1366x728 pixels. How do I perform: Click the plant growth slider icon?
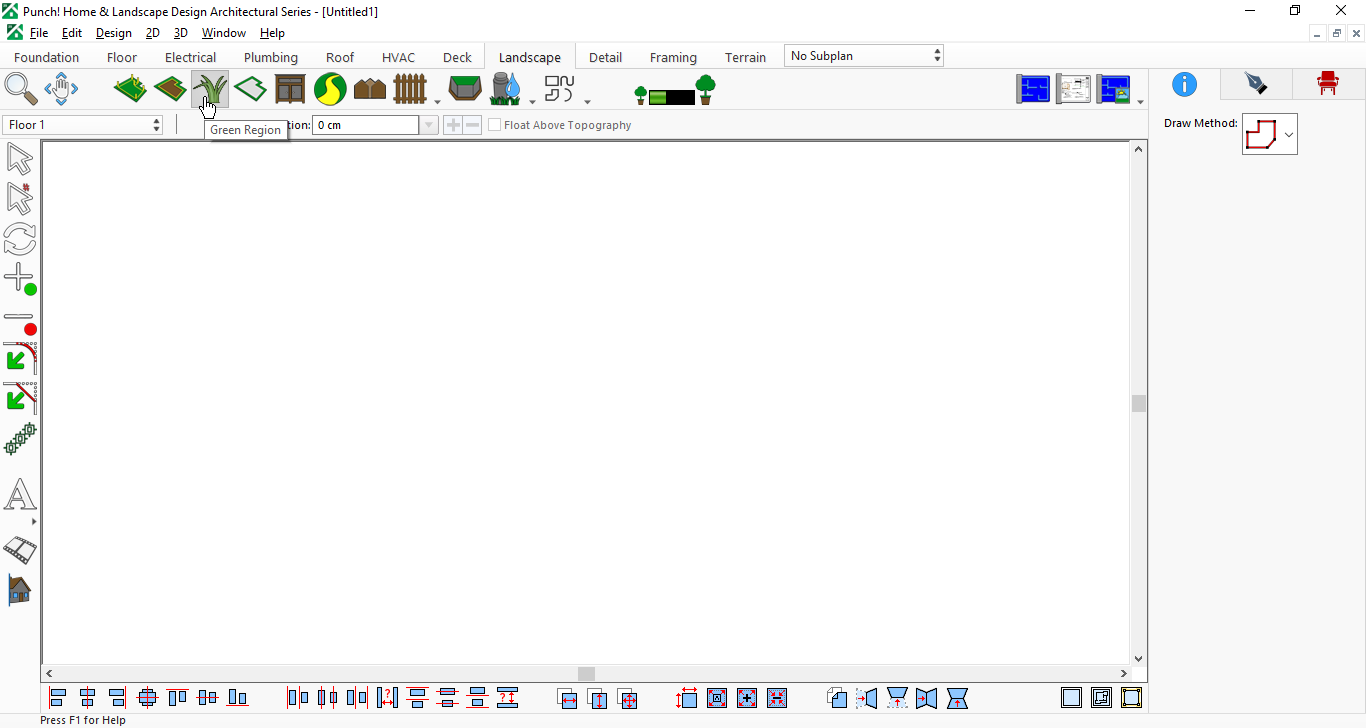point(676,91)
